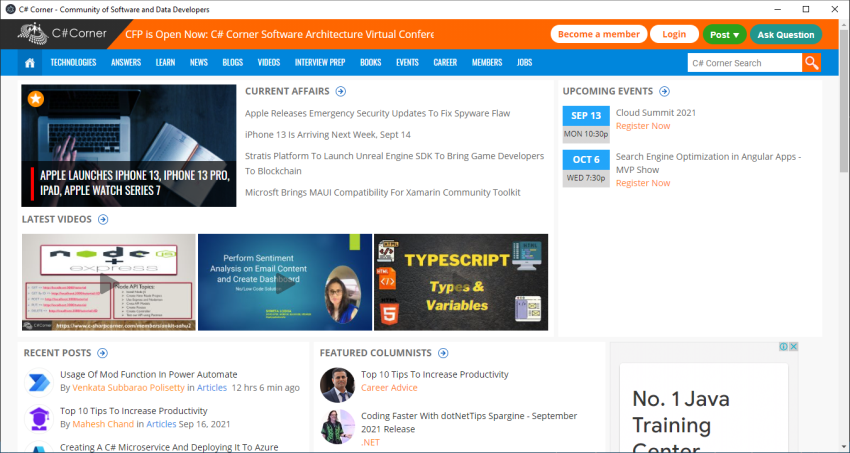Open Latest Videos arrow icon

tap(103, 219)
